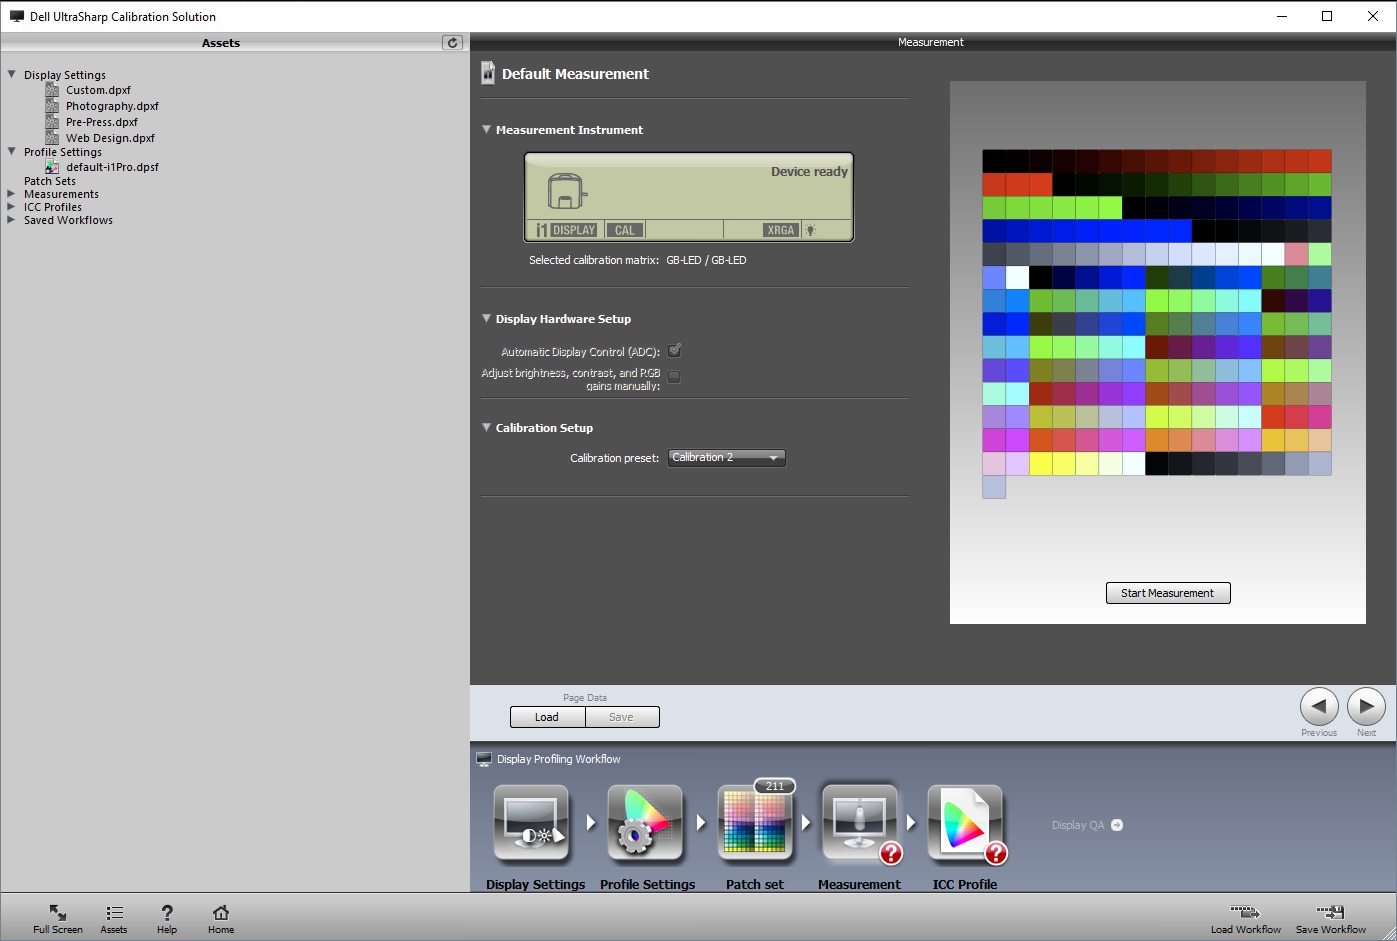1397x941 pixels.
Task: Click the yellow patch in the bottom full row
Action: (x=1041, y=463)
